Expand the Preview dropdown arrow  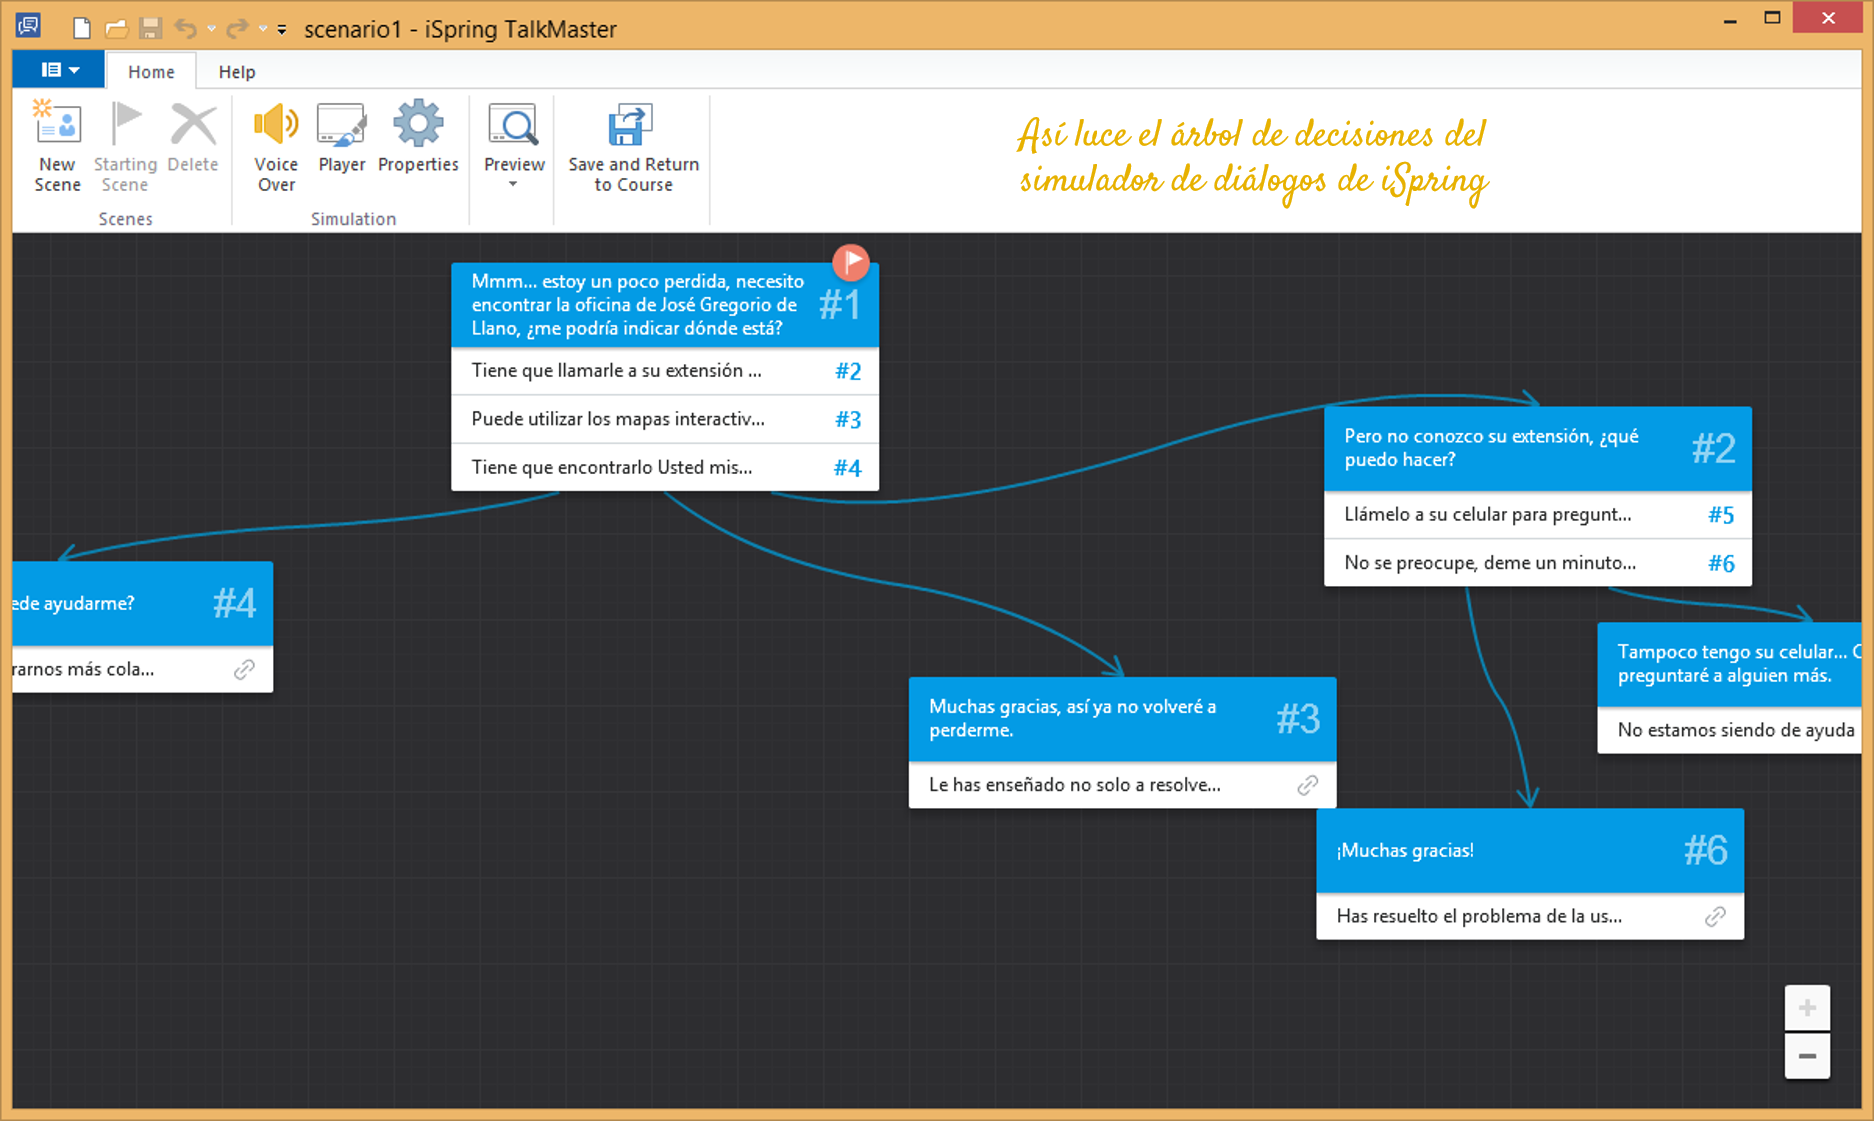pyautogui.click(x=513, y=185)
